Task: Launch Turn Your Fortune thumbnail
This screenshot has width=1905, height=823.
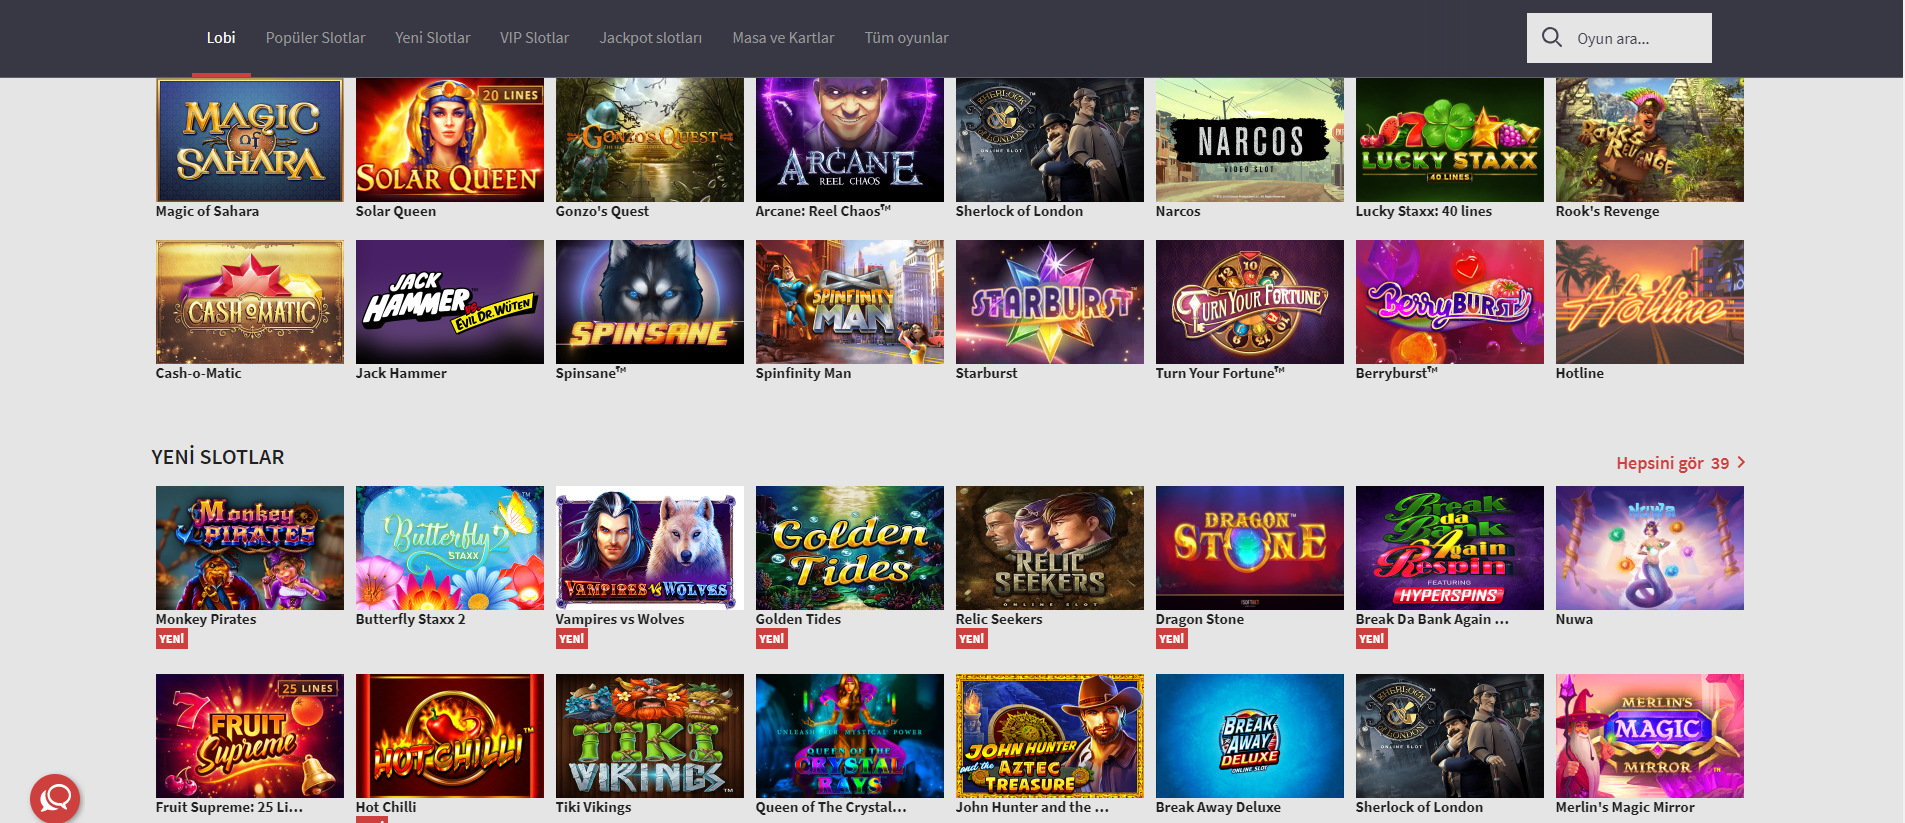Action: pos(1250,302)
